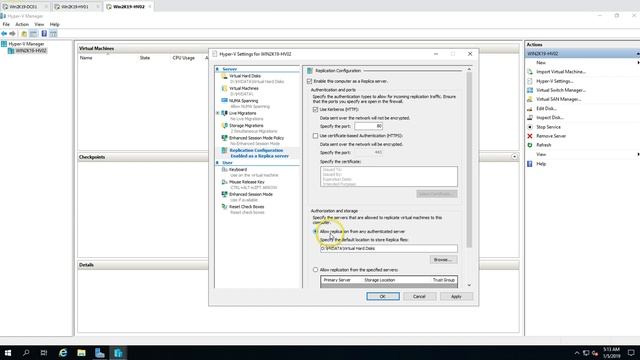640x360 pixels.
Task: Select Allow replication from any authenticated server
Action: click(315, 231)
